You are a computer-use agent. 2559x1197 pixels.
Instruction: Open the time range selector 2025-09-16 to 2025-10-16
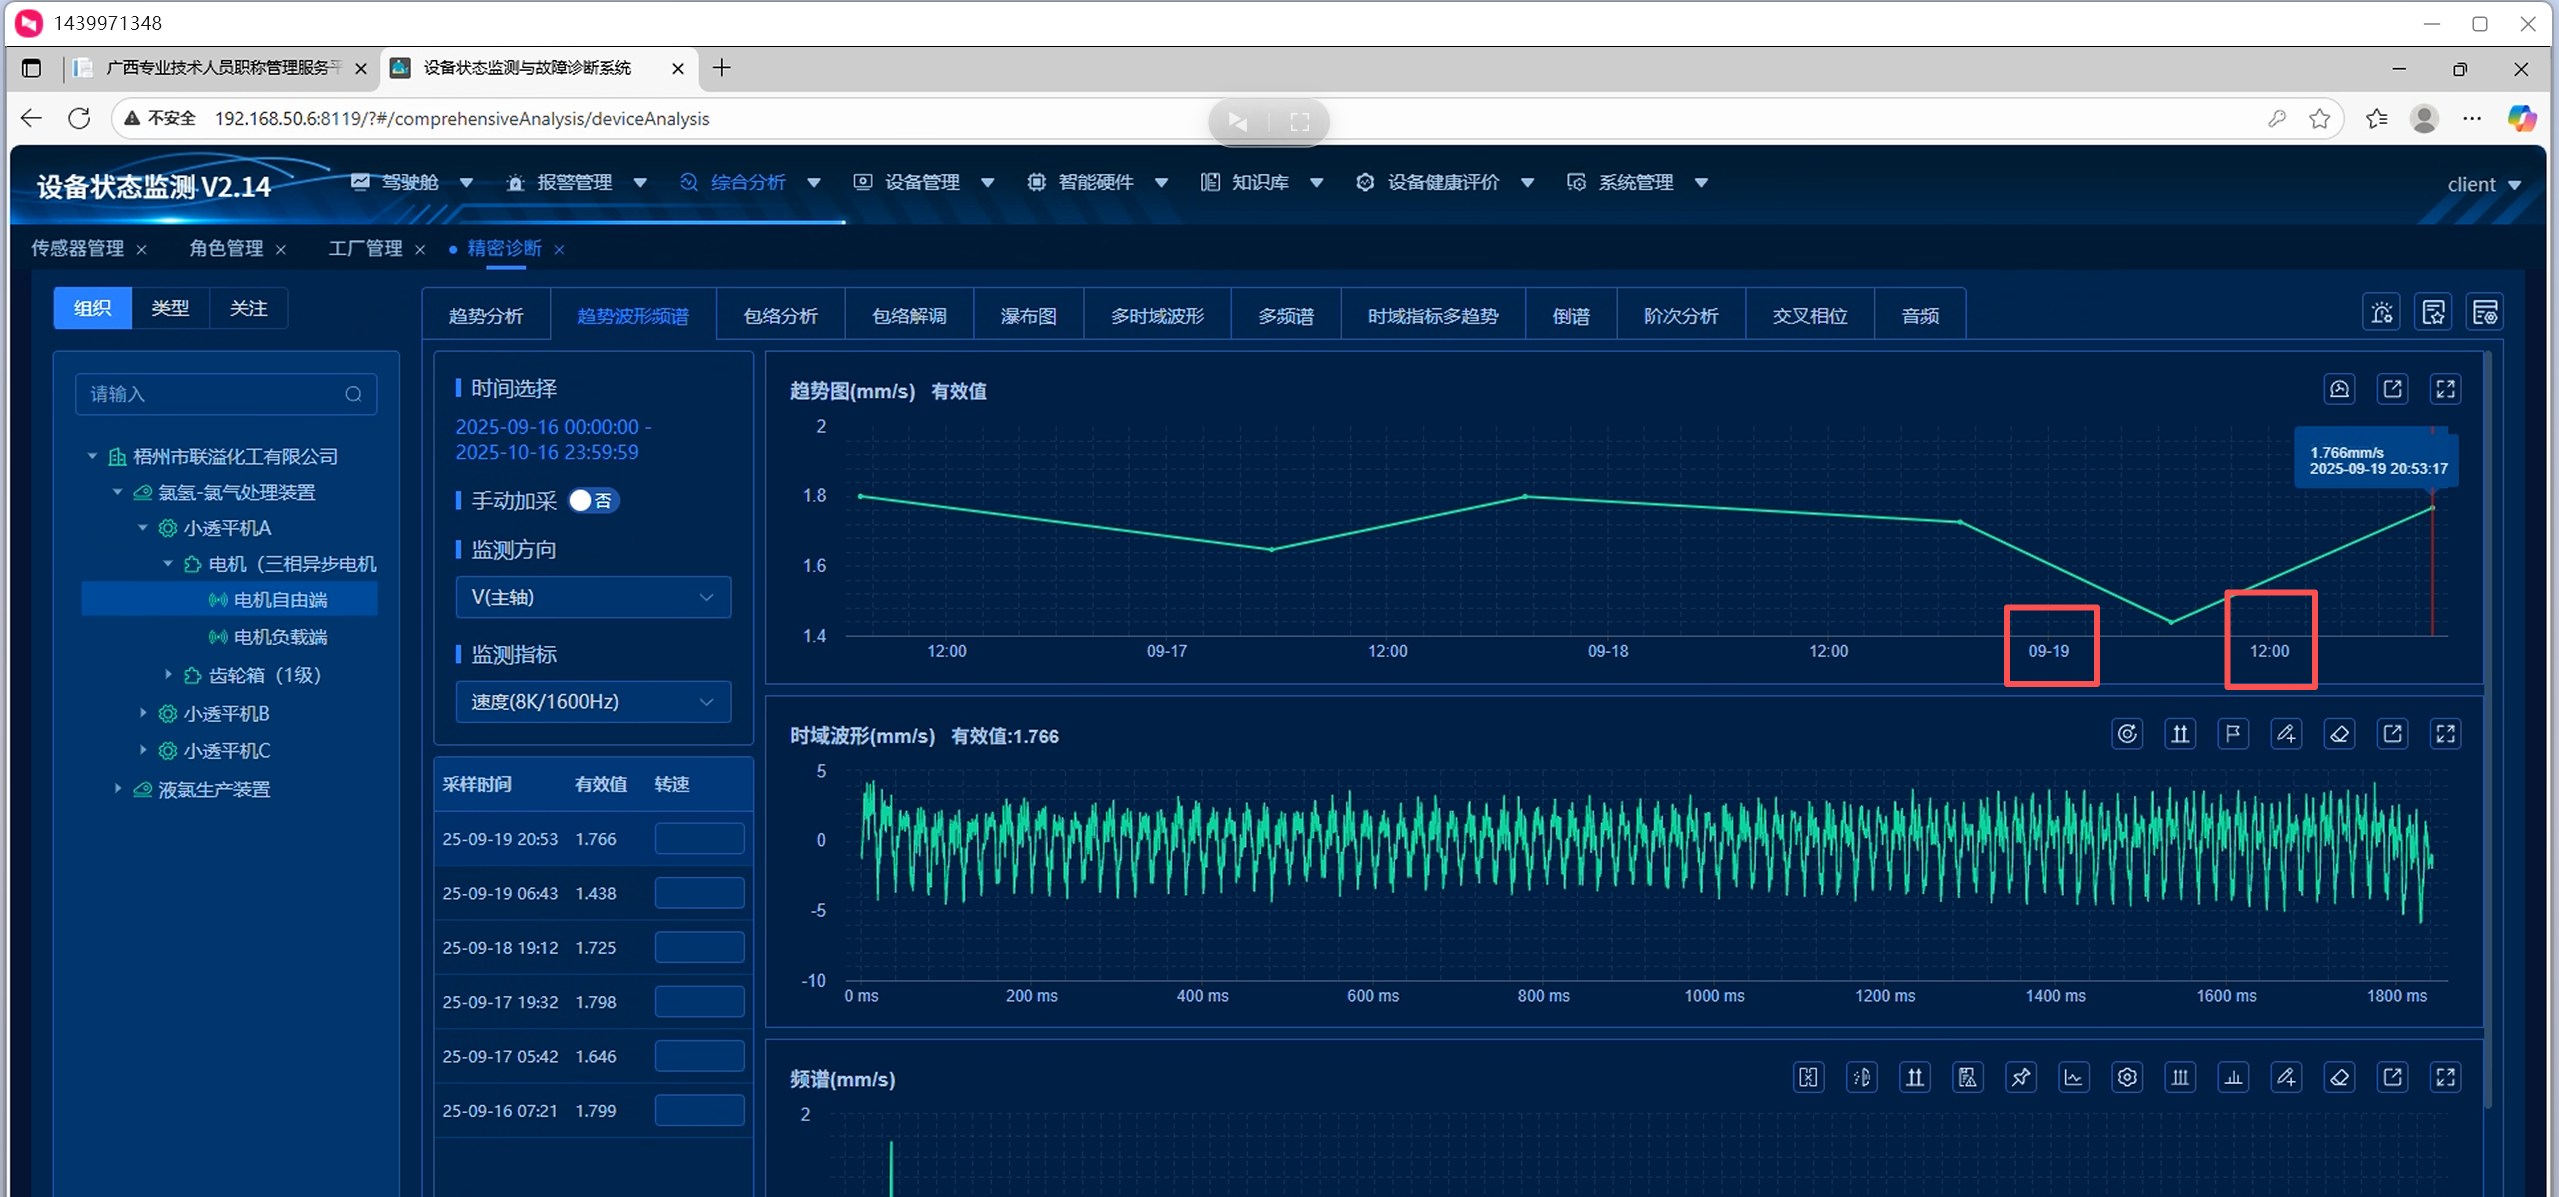click(553, 439)
